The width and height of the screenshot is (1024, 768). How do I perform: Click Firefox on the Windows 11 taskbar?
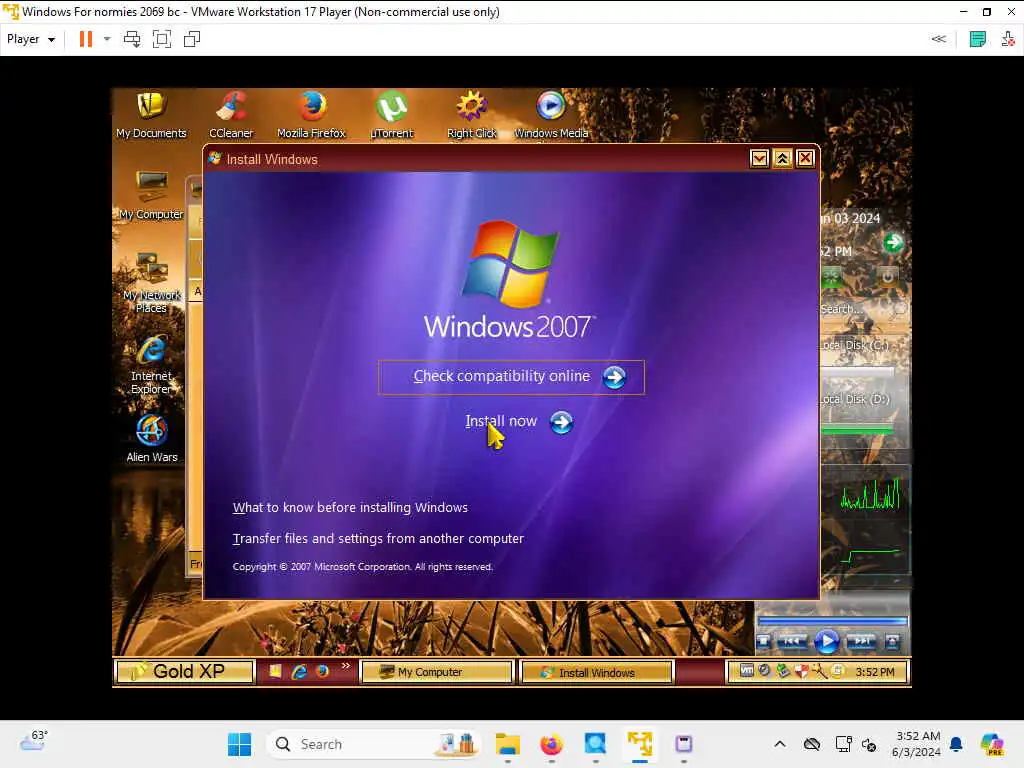pos(551,744)
